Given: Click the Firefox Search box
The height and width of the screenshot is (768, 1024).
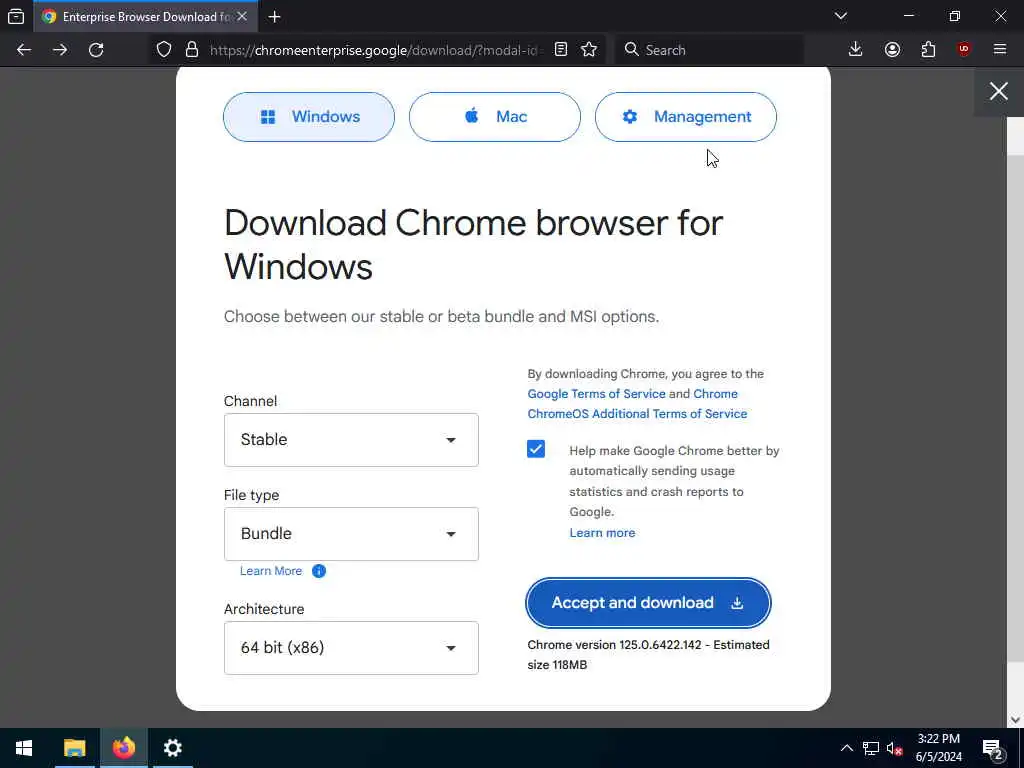Looking at the screenshot, I should (x=709, y=50).
